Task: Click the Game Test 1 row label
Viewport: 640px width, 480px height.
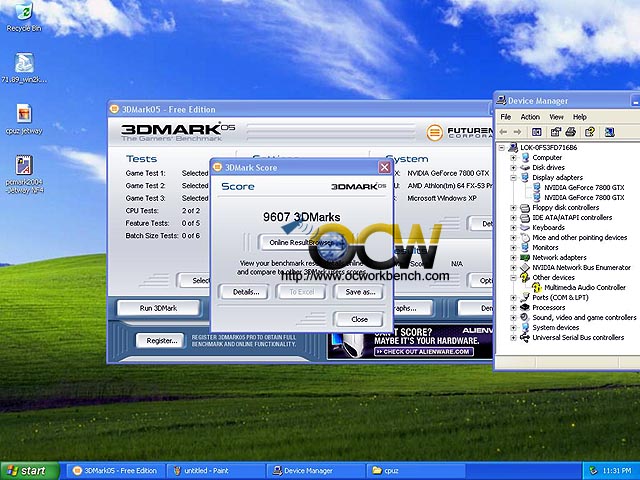Action: (145, 173)
